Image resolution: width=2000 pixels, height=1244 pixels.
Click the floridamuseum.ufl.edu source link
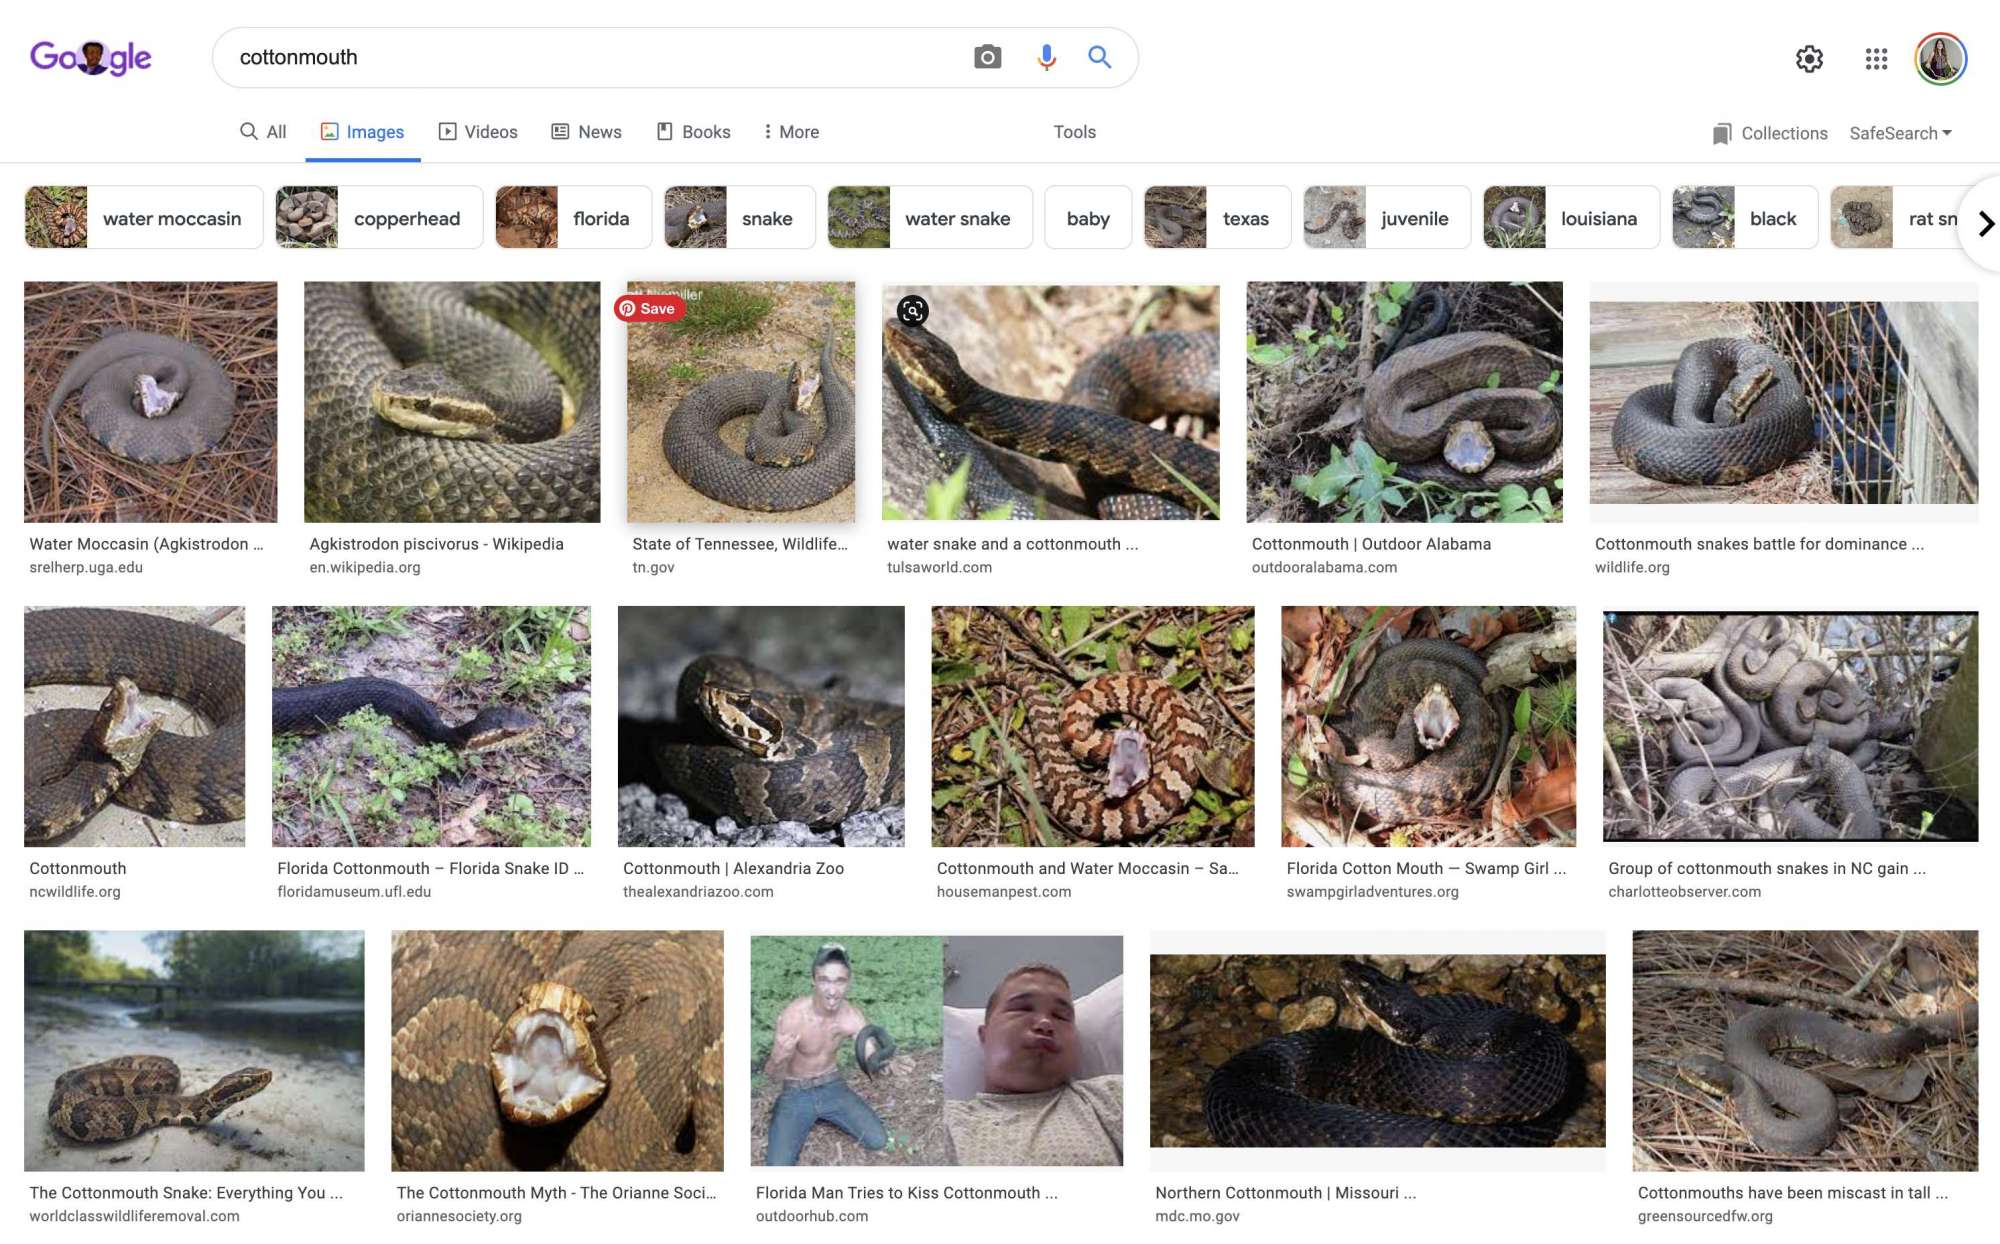point(354,891)
